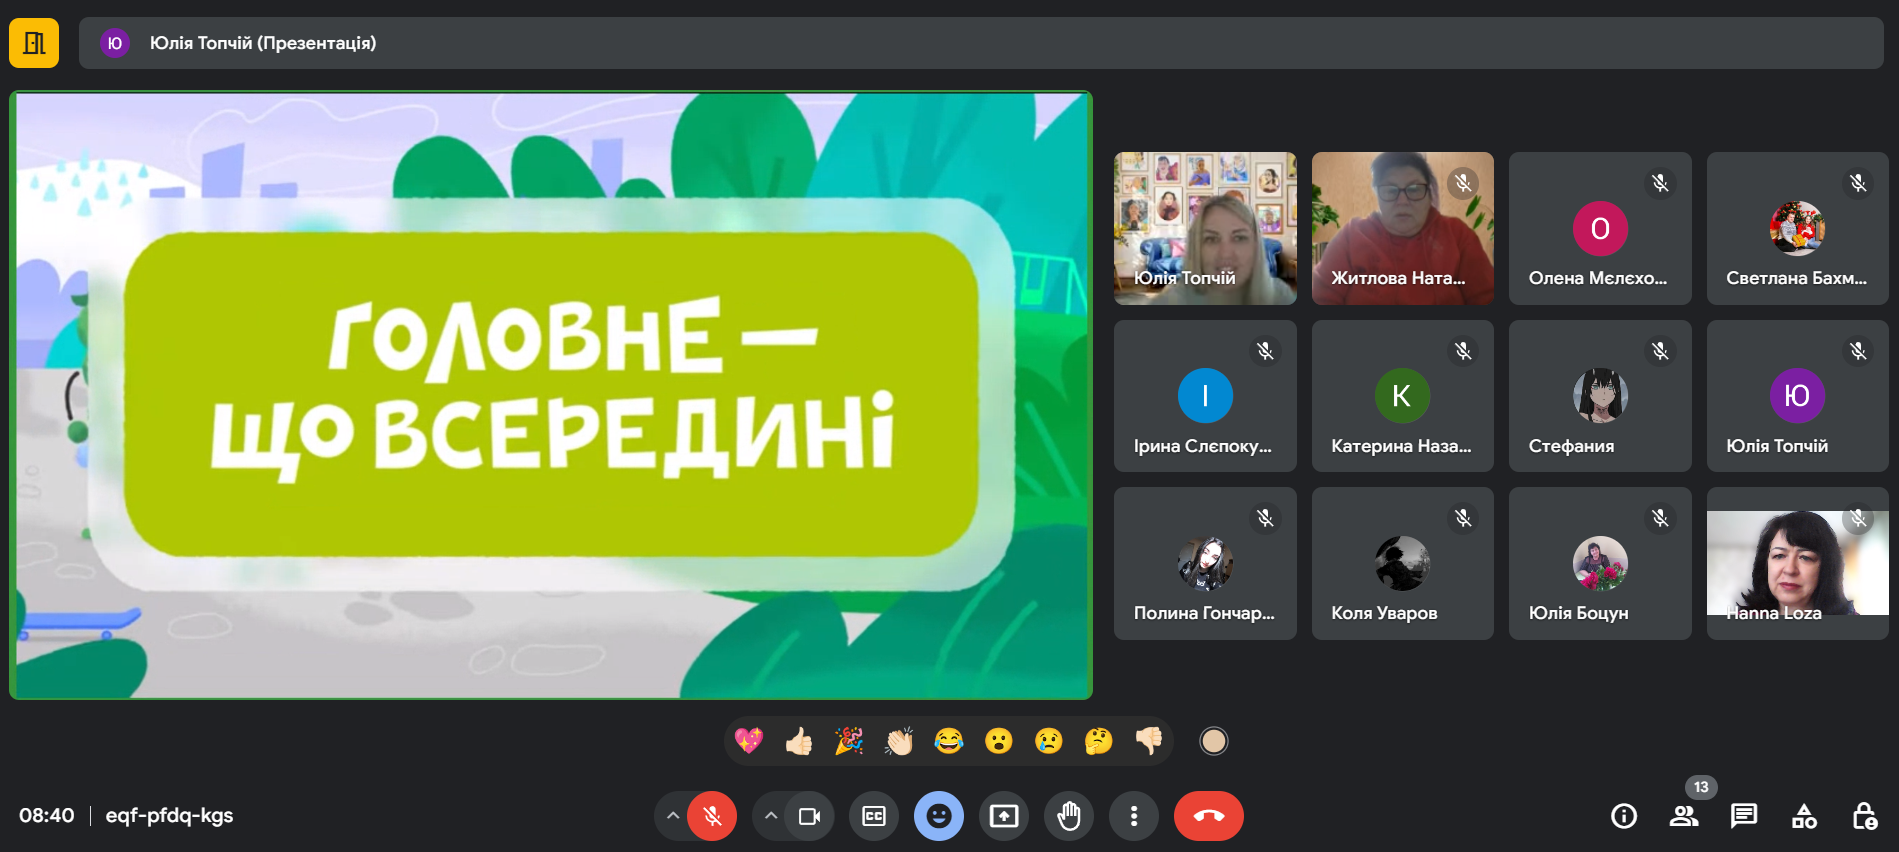The image size is (1899, 852).
Task: Collapse the emoji reactions bar
Action: (x=939, y=816)
